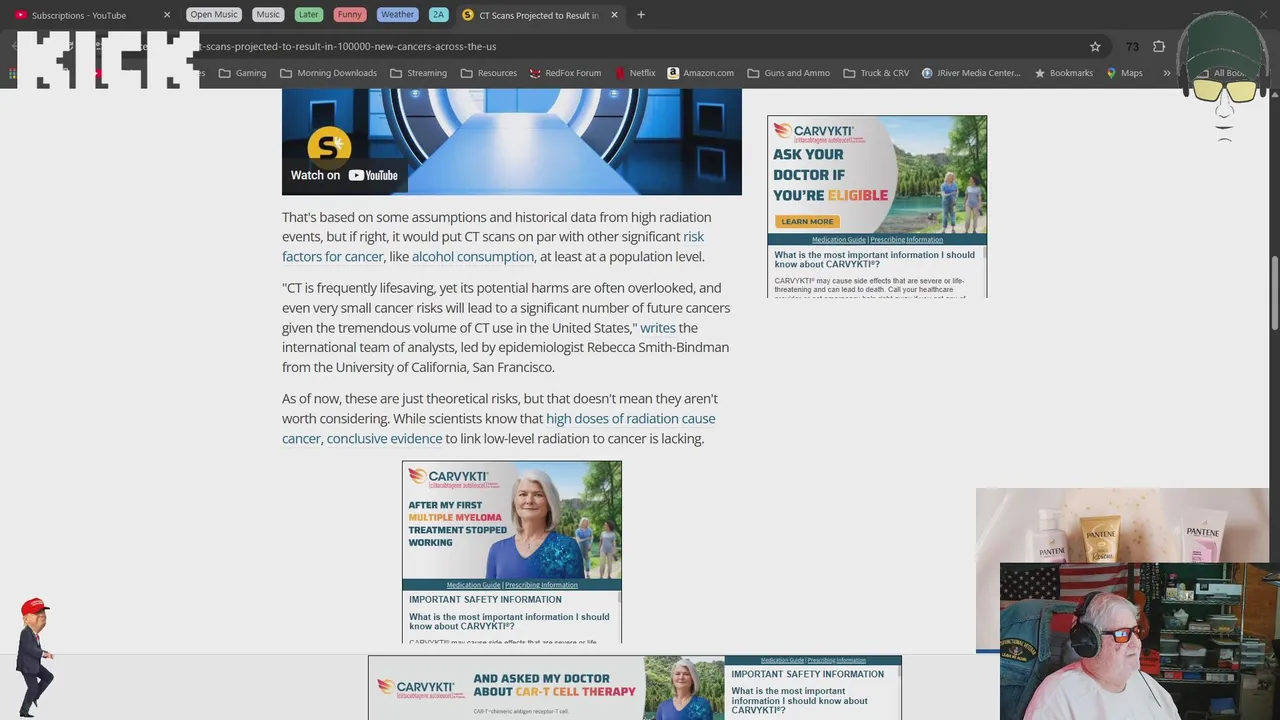Open the 'Music' tab group

pyautogui.click(x=268, y=15)
